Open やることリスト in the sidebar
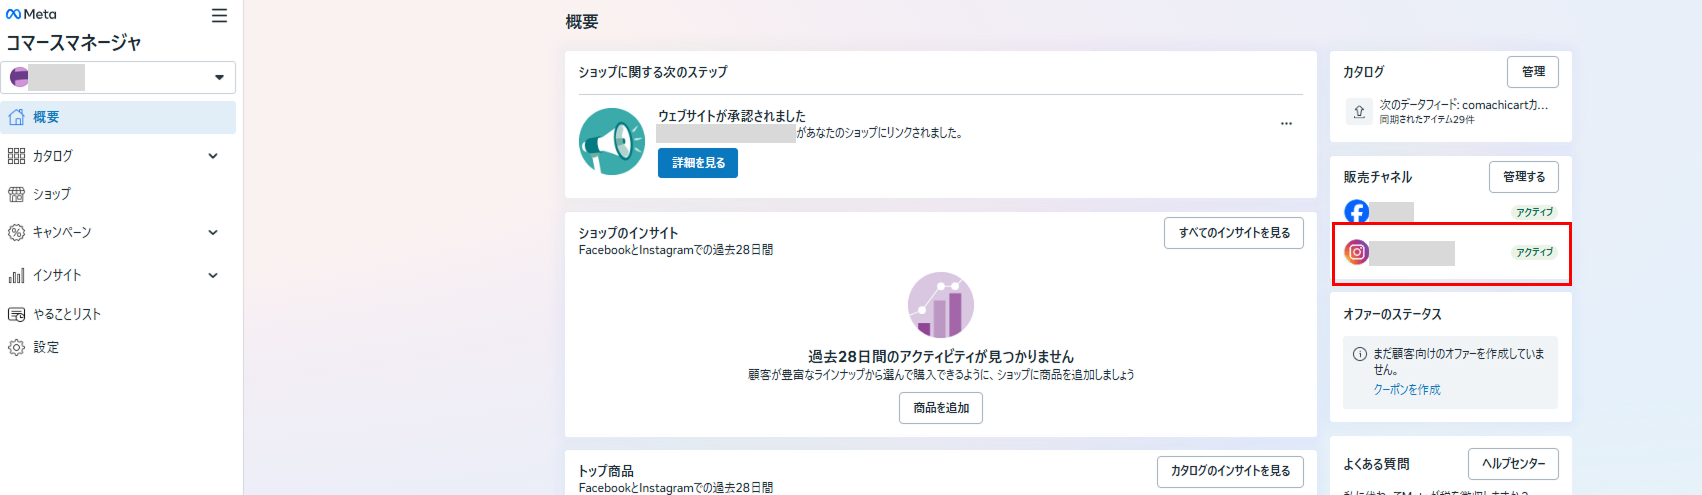Image resolution: width=1702 pixels, height=495 pixels. (66, 314)
